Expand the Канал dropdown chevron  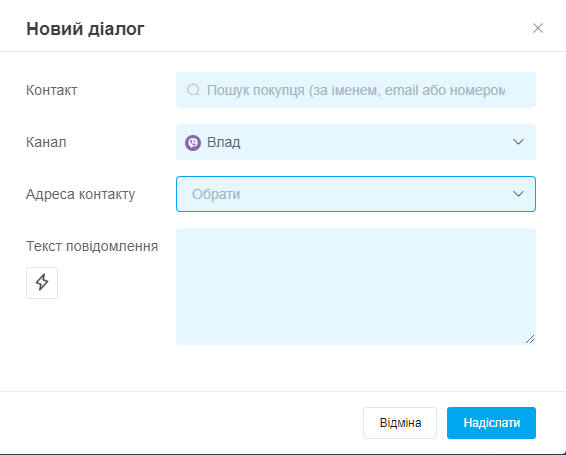point(518,142)
